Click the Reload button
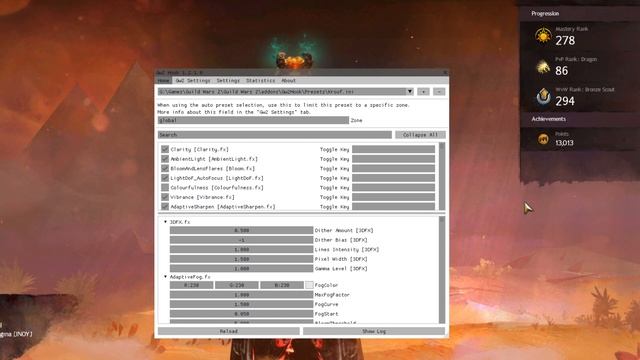 coord(229,331)
